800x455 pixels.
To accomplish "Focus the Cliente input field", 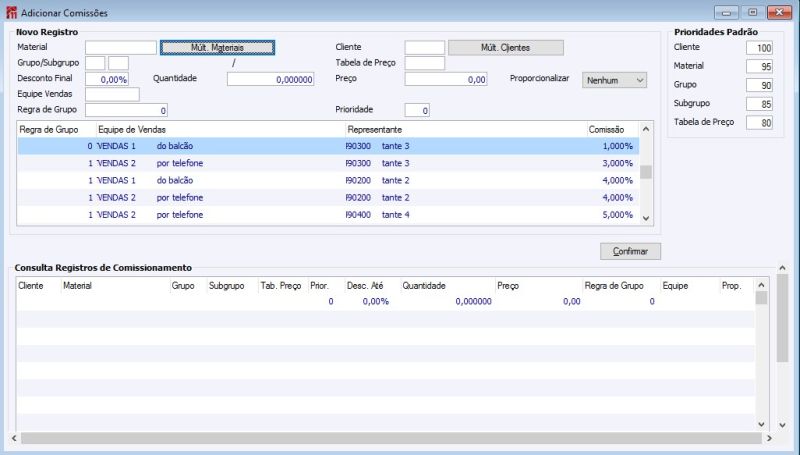I will click(424, 47).
